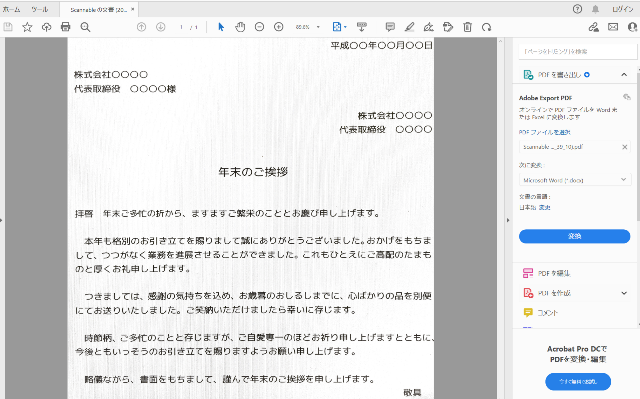Click the ログイン sign-in link

coord(622,9)
